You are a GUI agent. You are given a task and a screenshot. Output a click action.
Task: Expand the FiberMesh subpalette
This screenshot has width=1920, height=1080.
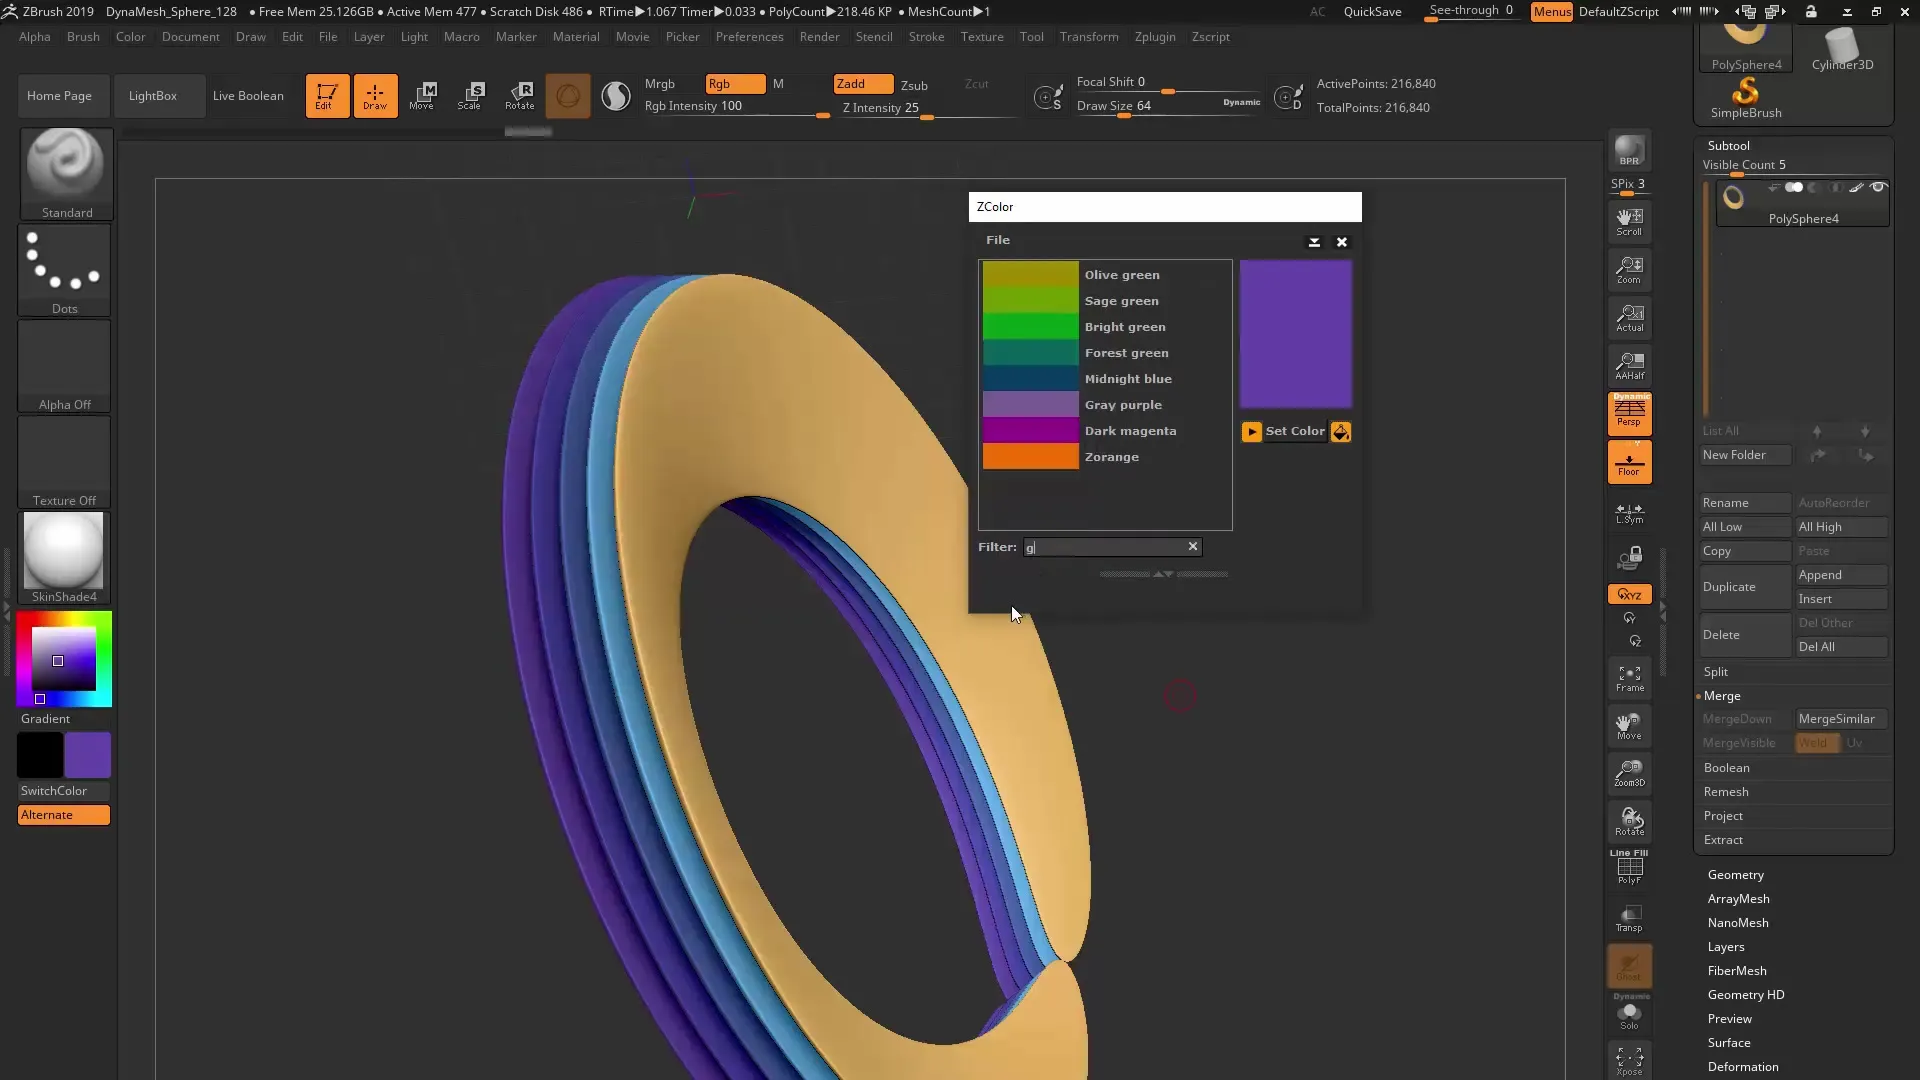1737,971
